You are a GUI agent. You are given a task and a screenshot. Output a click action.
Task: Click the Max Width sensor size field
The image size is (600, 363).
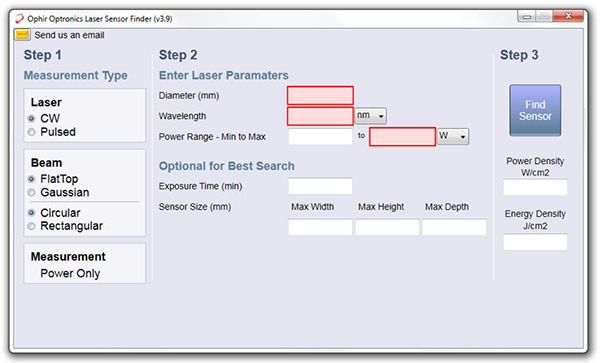click(320, 227)
